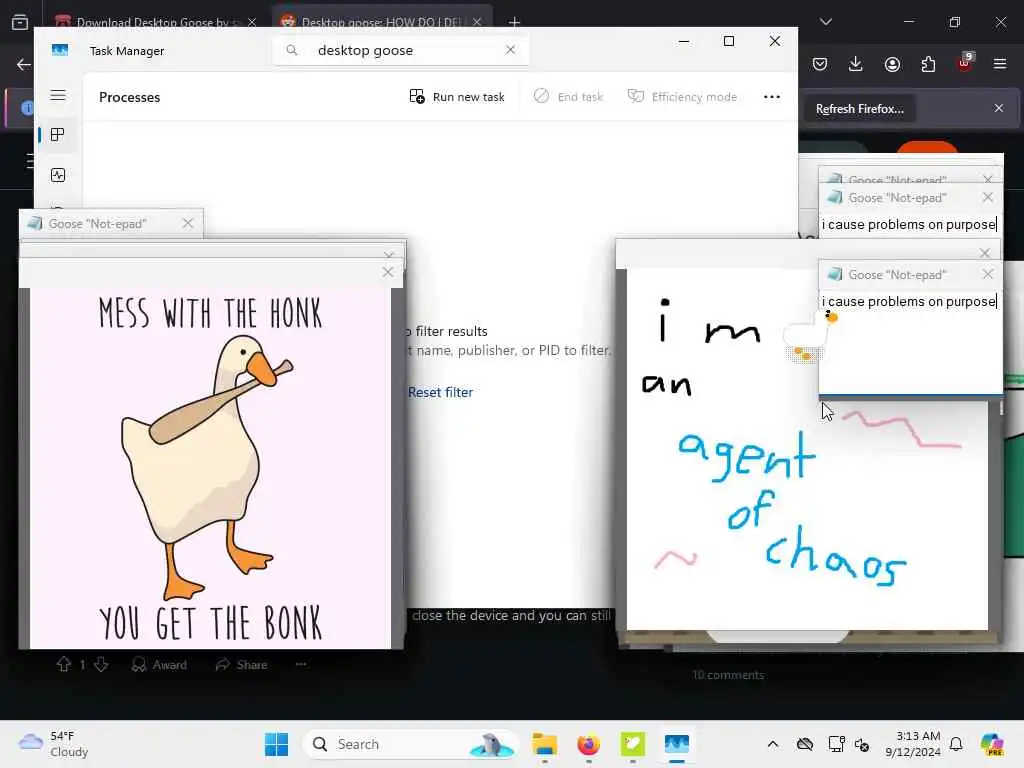
Task: Open the Performance page icon in sidebar
Action: click(57, 175)
